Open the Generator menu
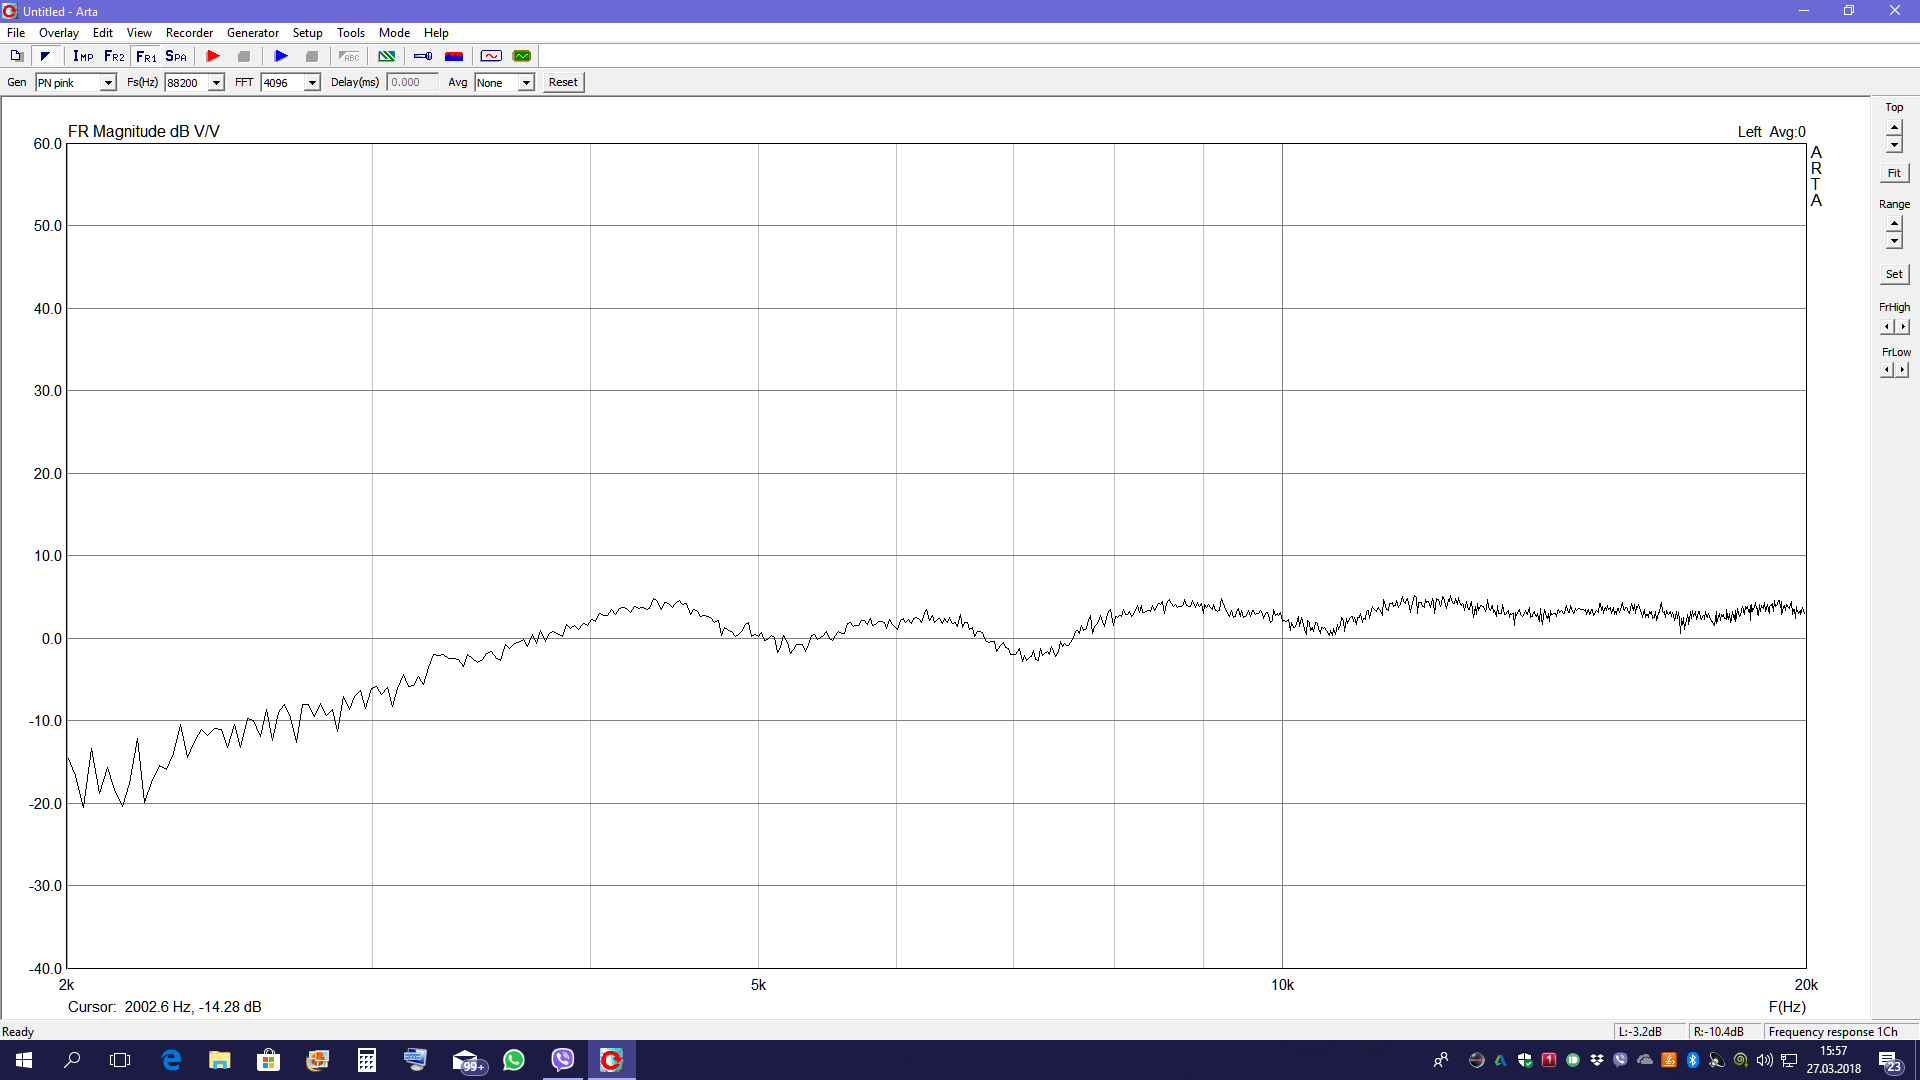Screen dimensions: 1920x1080 point(252,33)
